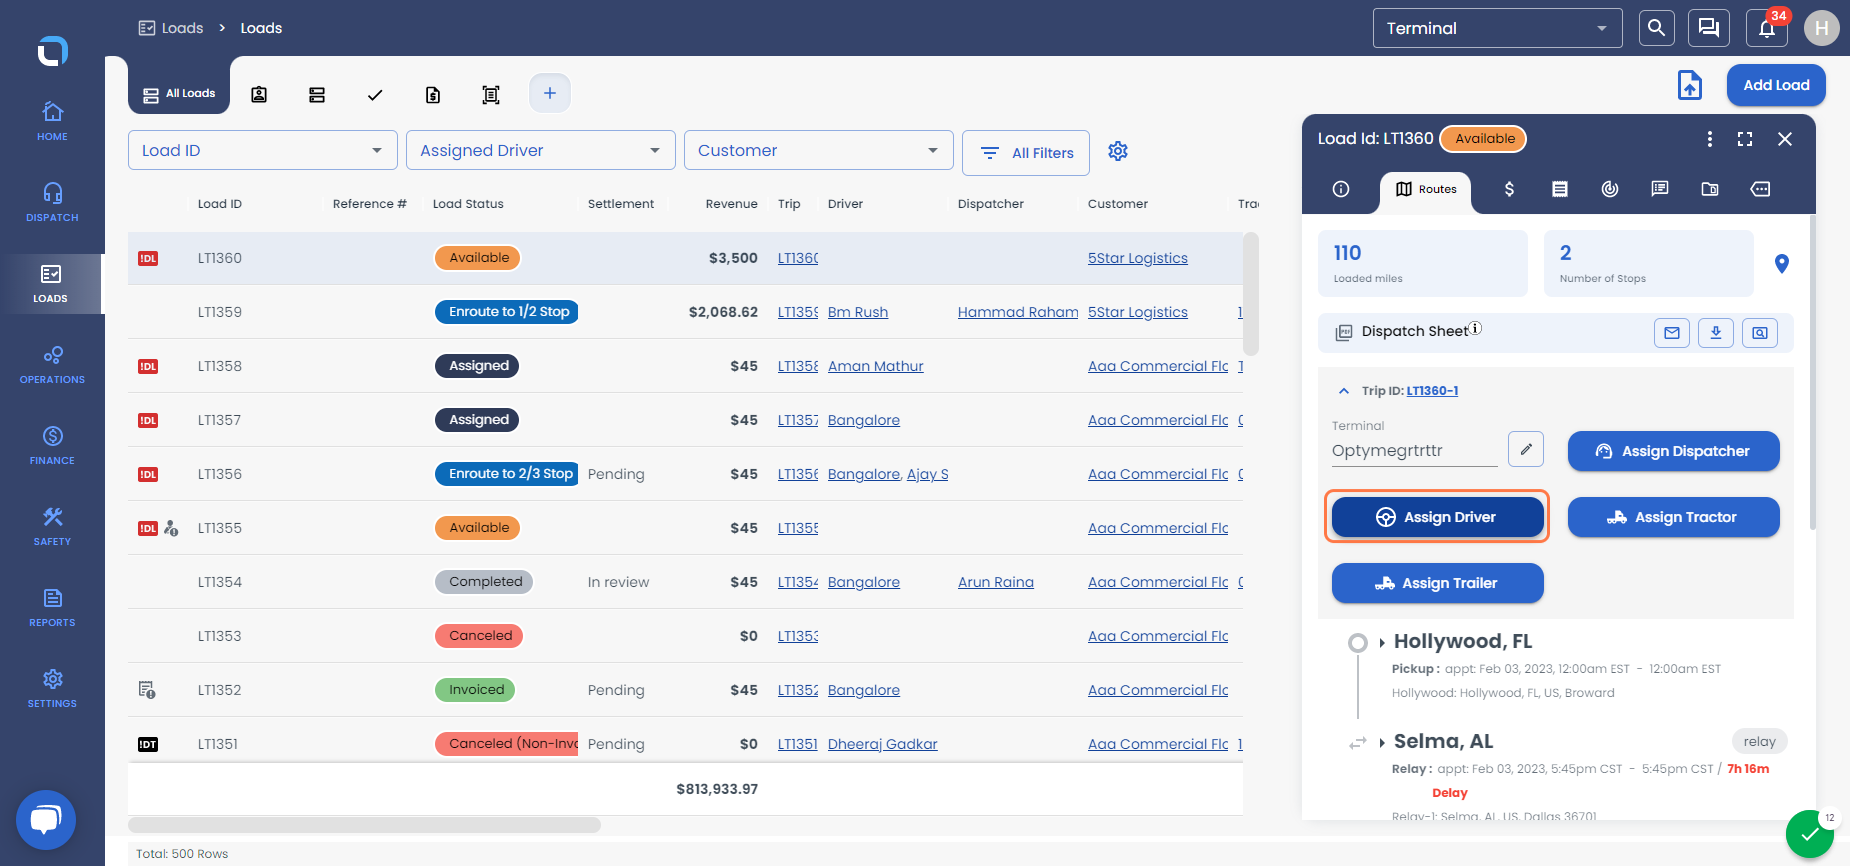Select the All Loads tab
The height and width of the screenshot is (866, 1850).
coord(179,94)
